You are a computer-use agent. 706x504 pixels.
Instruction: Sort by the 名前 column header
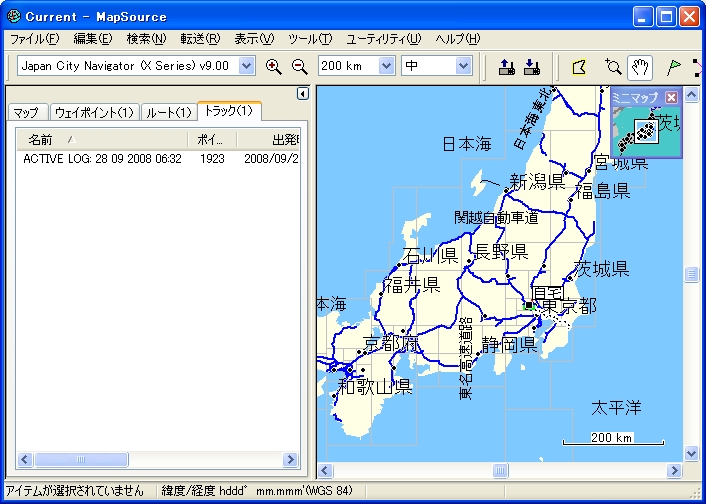(102, 140)
